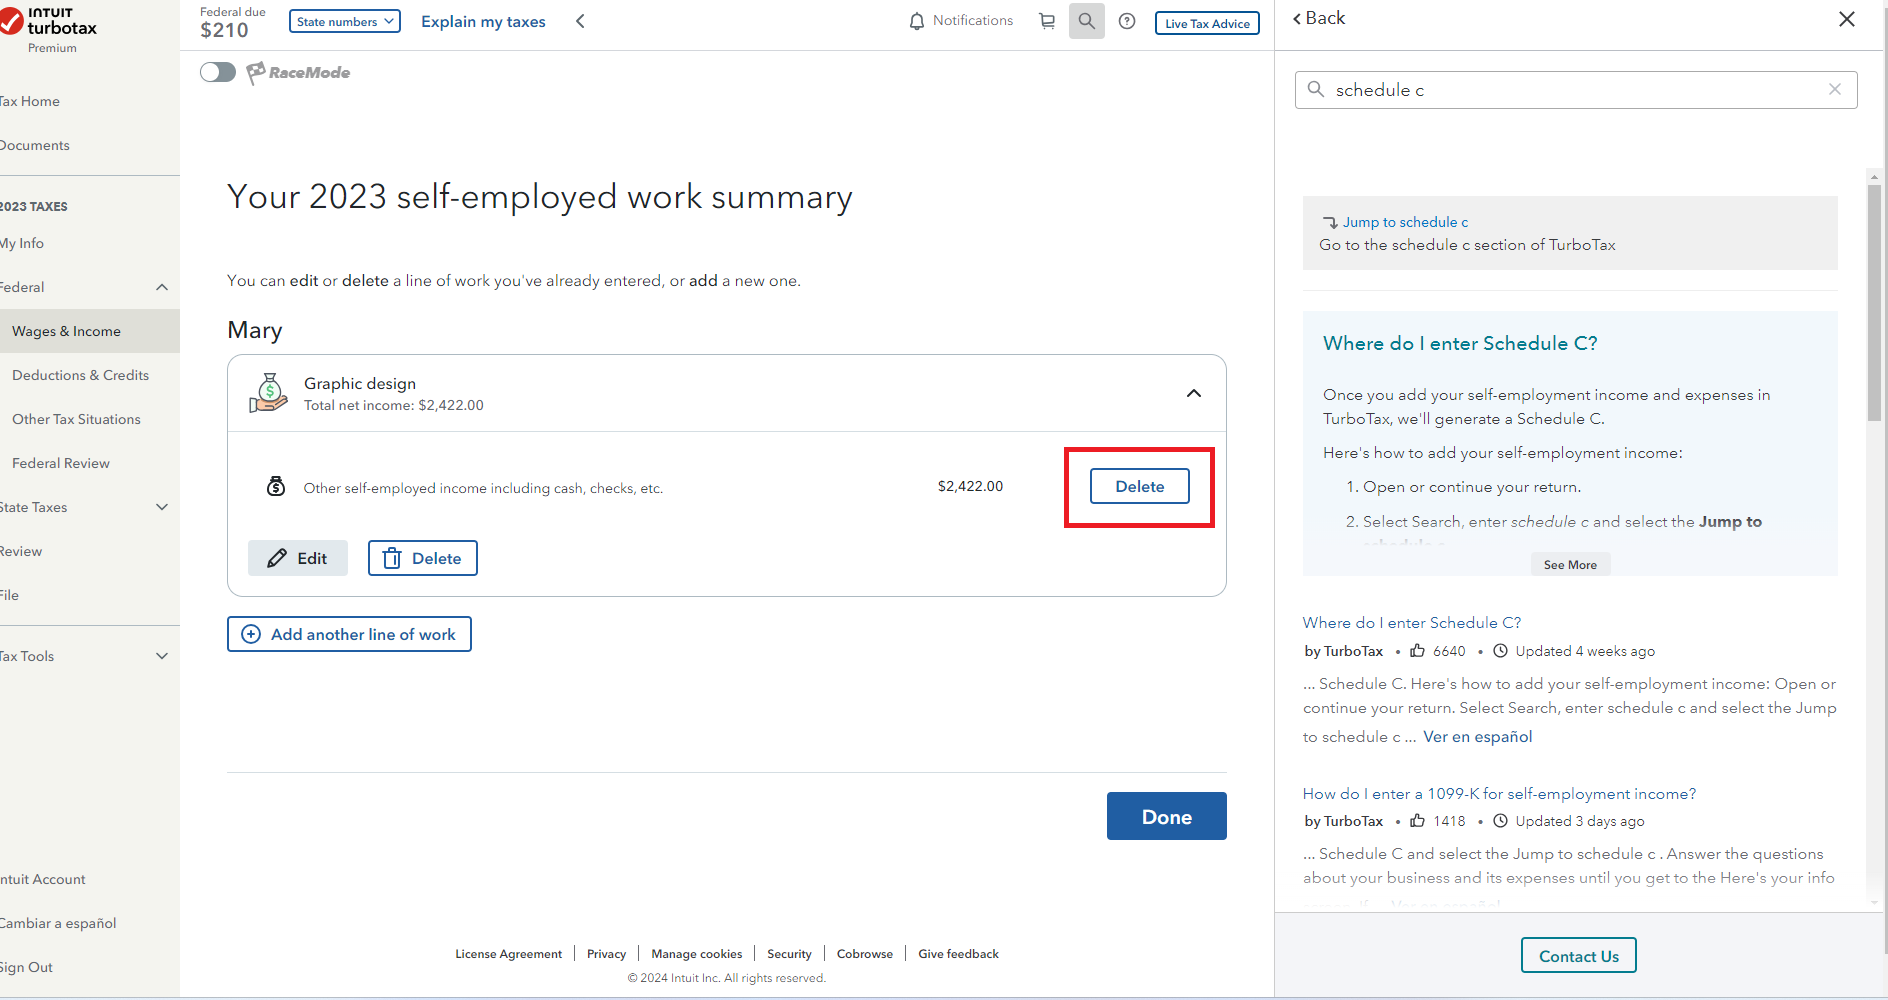Click Contact Us button
The image size is (1888, 1000).
click(1578, 956)
